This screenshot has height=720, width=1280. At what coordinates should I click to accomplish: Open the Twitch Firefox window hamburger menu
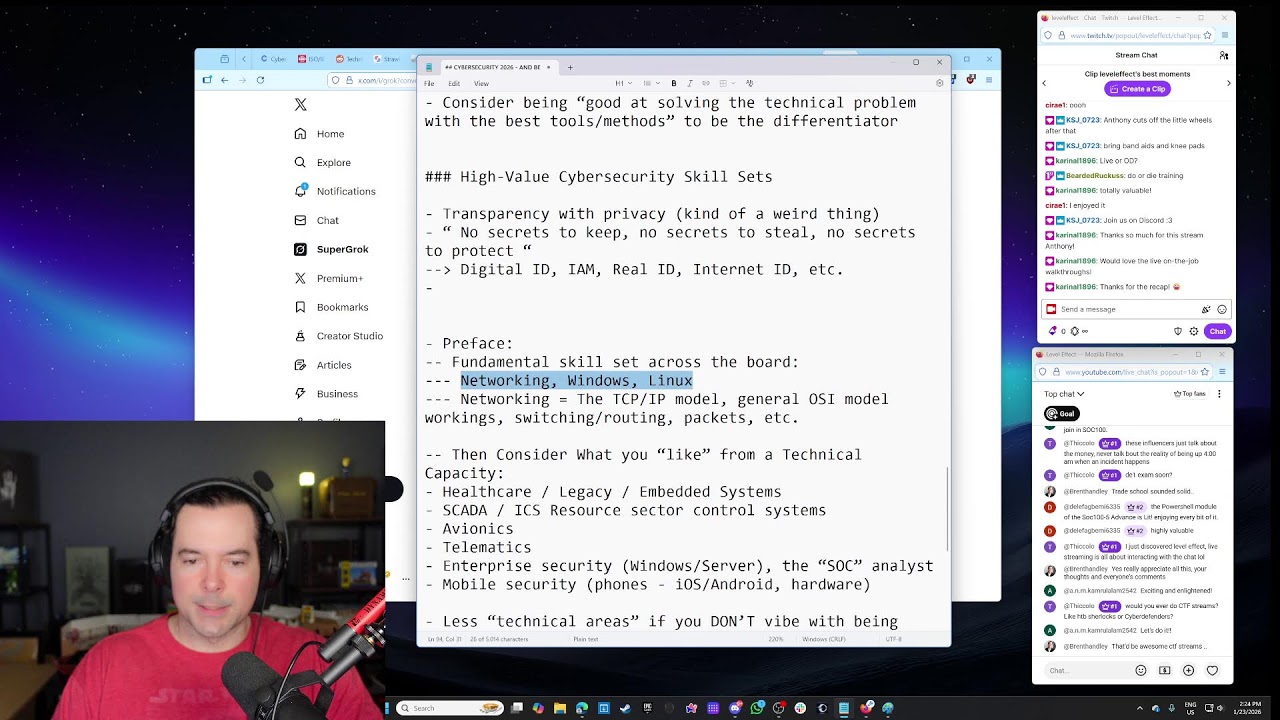click(1225, 36)
